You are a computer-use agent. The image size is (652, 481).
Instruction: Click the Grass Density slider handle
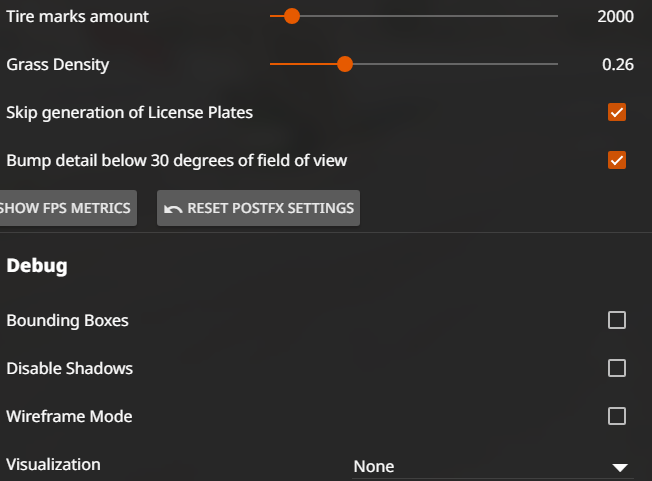[345, 64]
